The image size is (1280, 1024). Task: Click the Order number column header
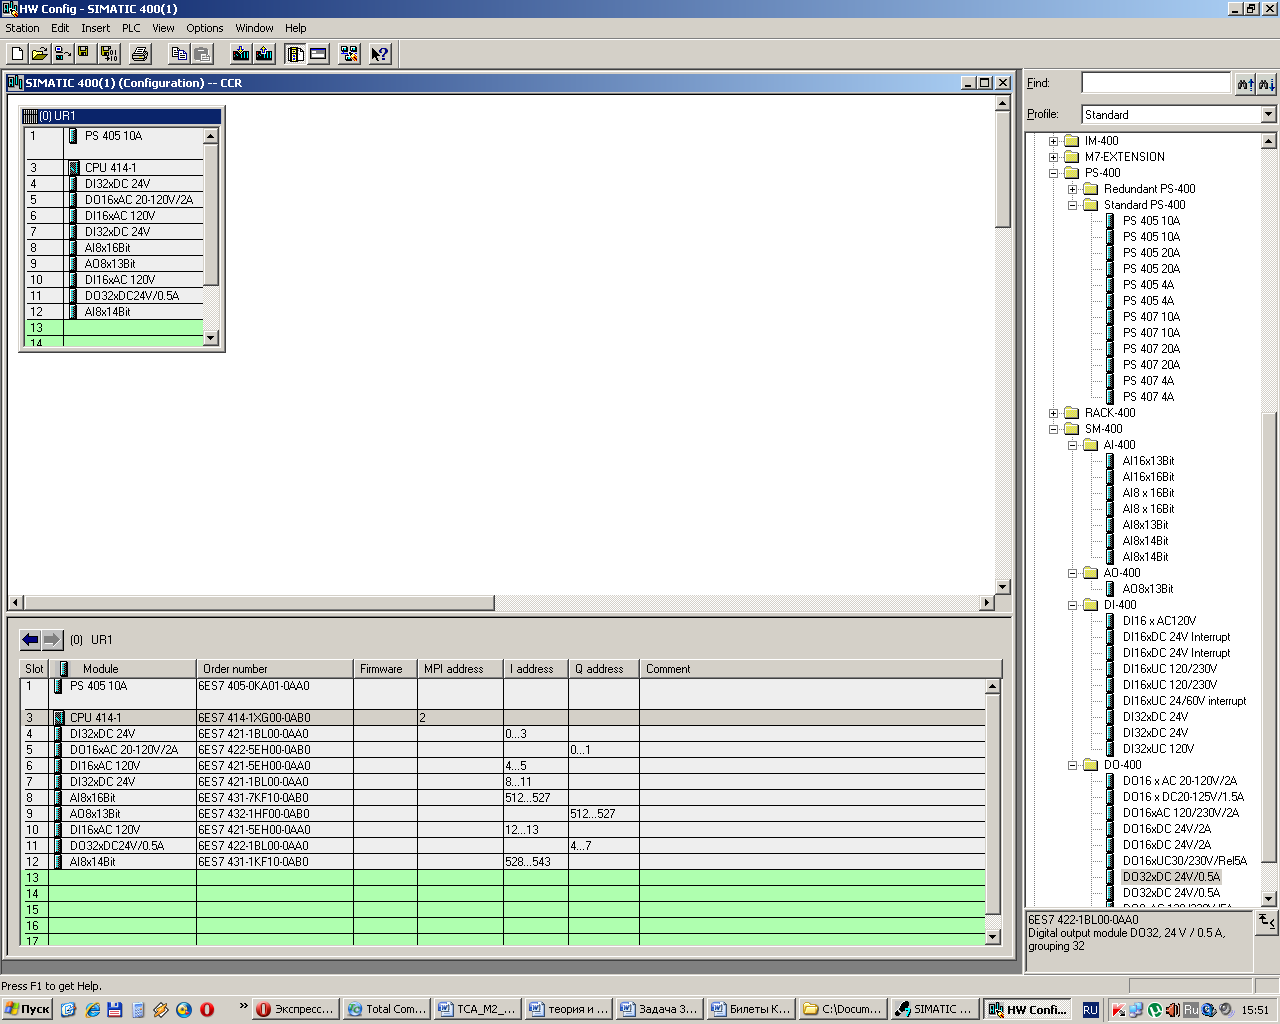pos(275,669)
